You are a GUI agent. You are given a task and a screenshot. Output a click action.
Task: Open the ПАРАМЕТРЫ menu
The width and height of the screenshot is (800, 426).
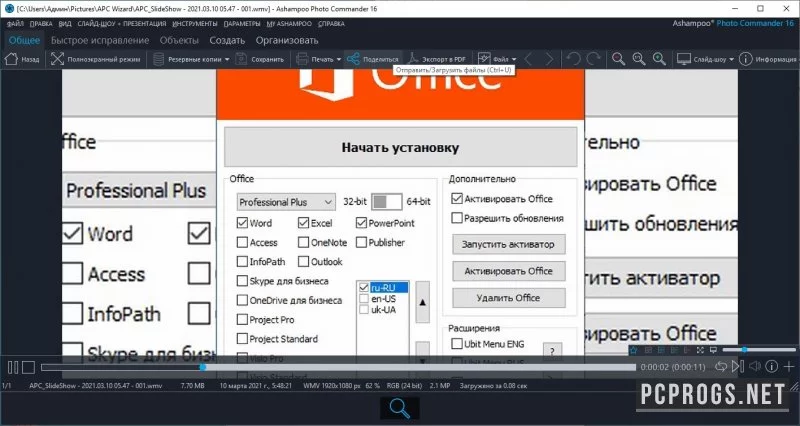tap(242, 24)
